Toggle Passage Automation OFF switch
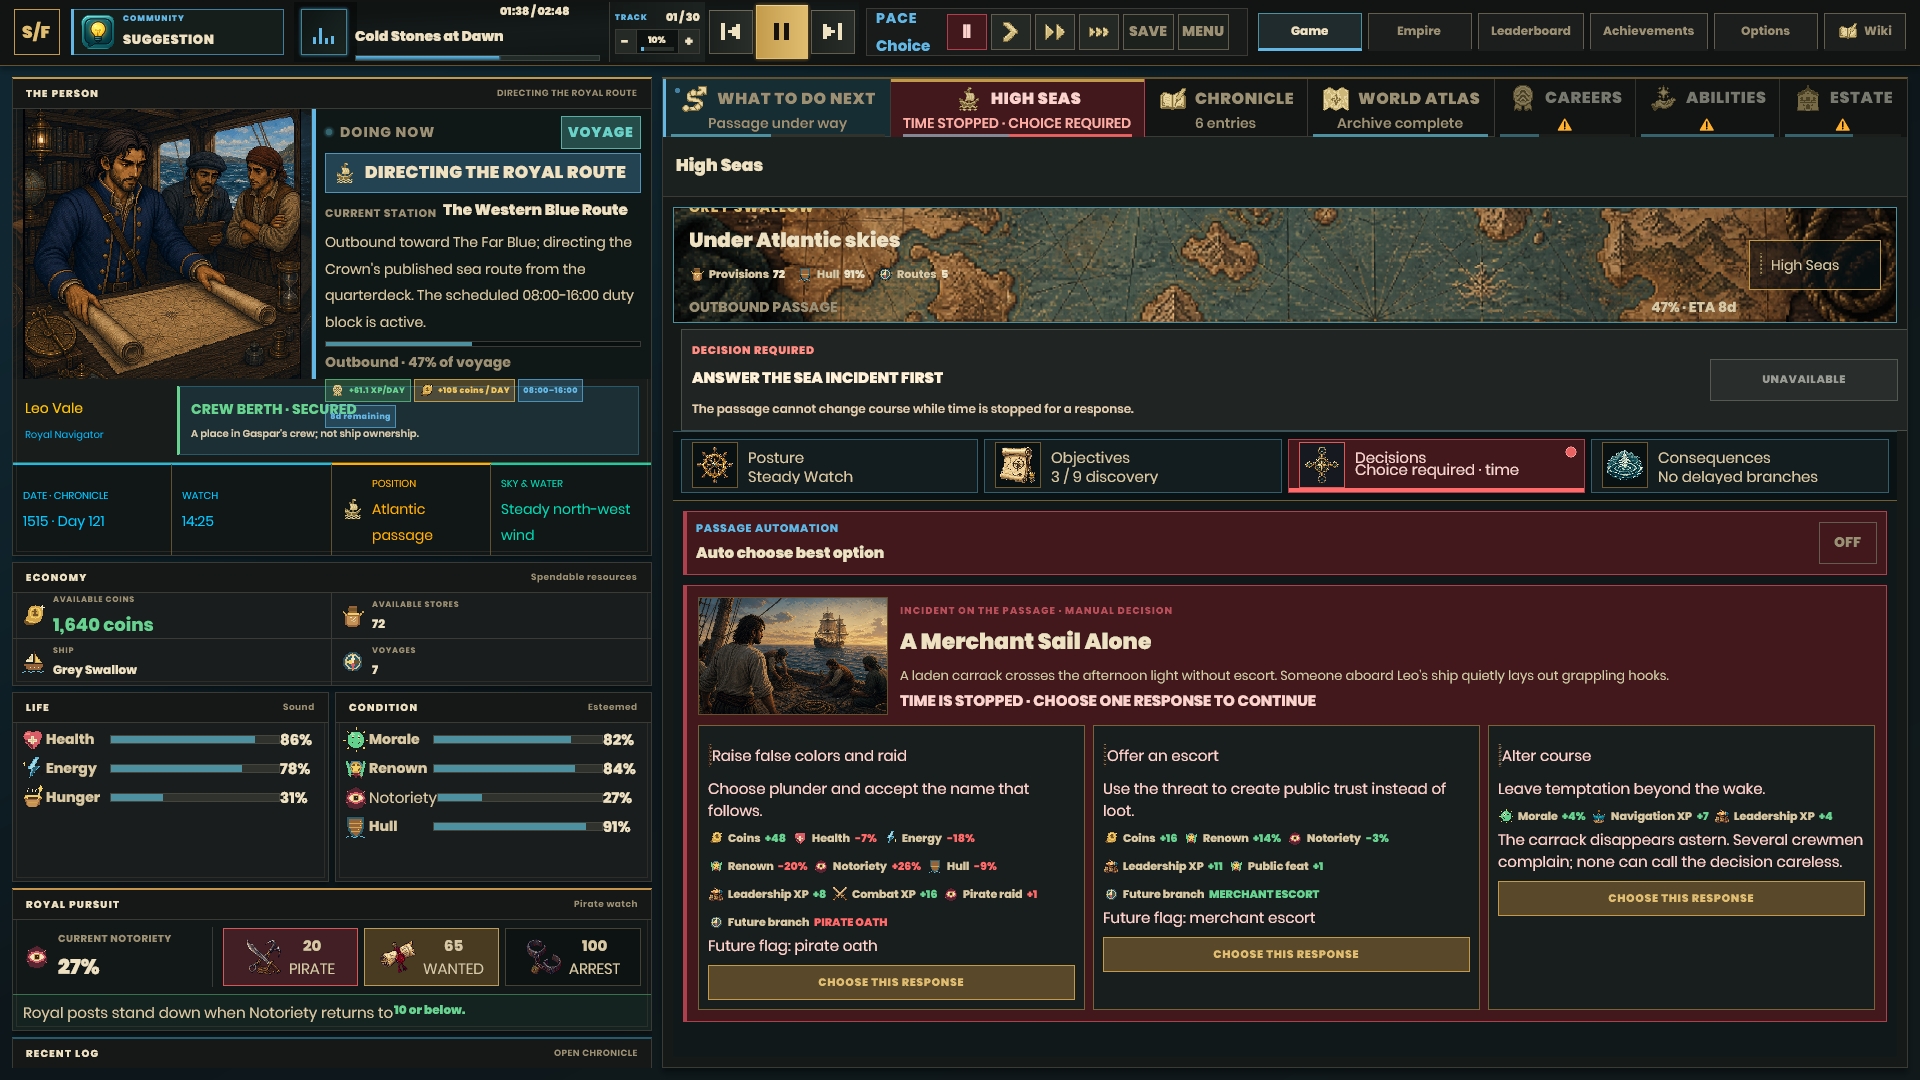 click(1847, 542)
